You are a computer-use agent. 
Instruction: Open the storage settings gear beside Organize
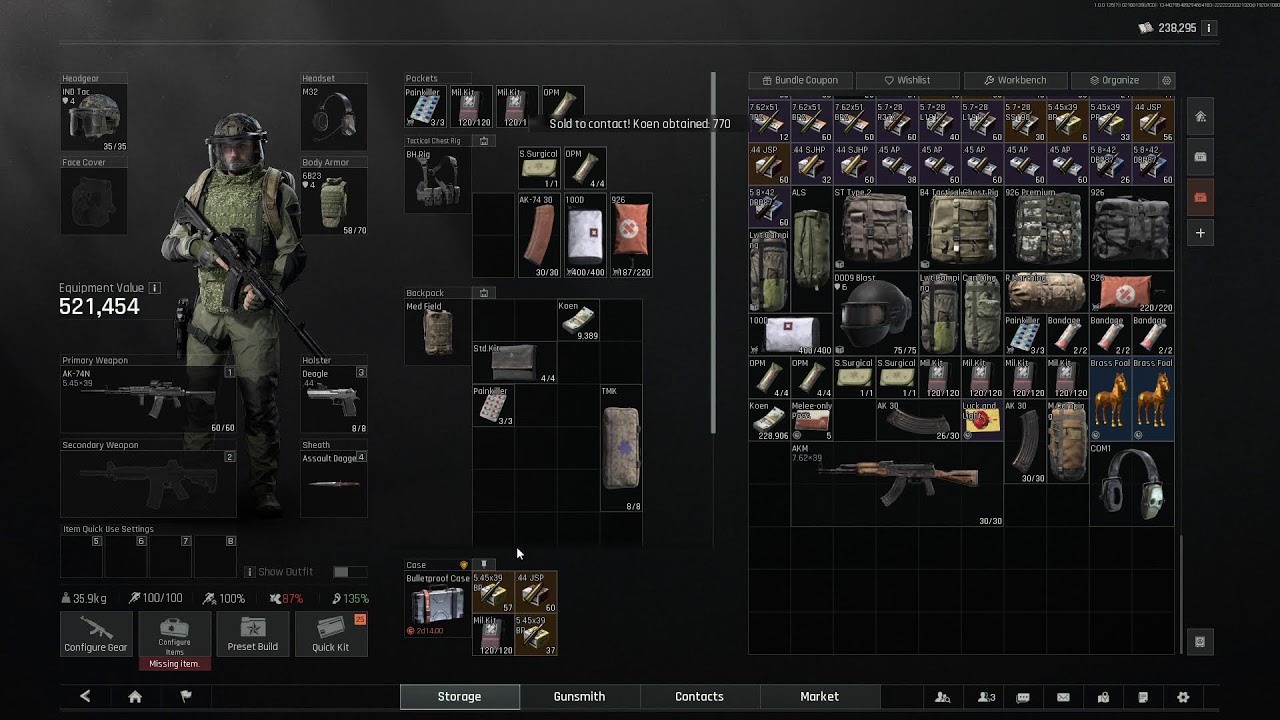click(1166, 80)
